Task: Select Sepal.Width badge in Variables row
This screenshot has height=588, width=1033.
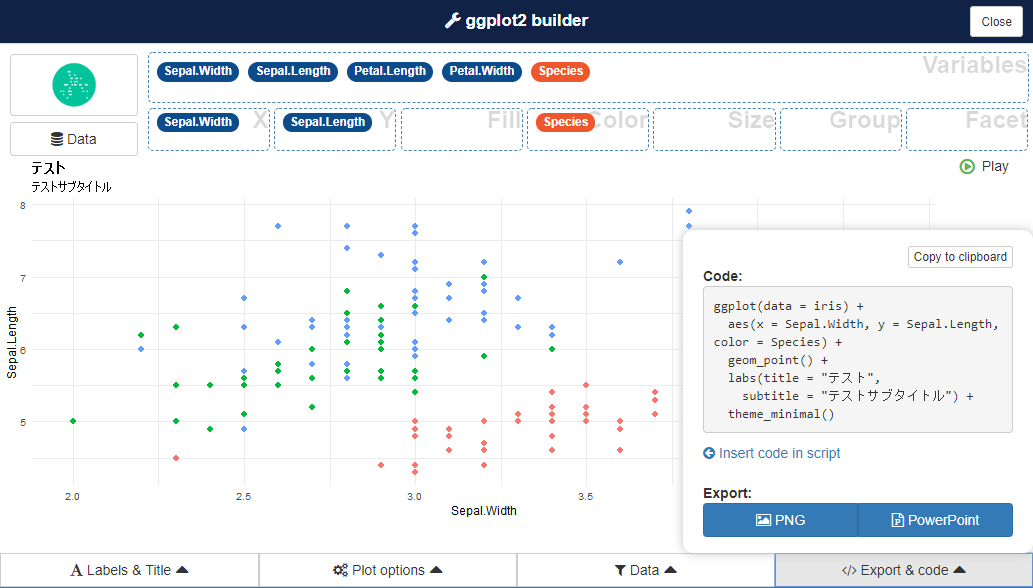Action: (x=198, y=71)
